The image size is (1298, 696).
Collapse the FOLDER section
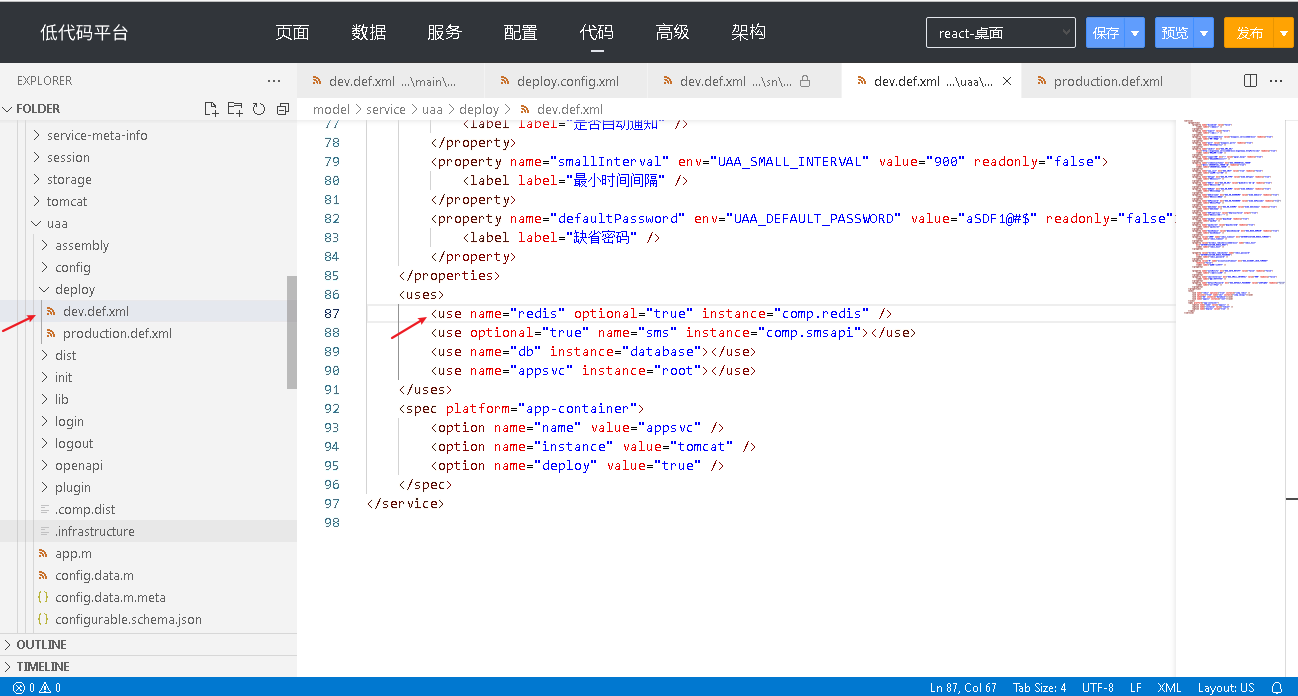coord(38,109)
